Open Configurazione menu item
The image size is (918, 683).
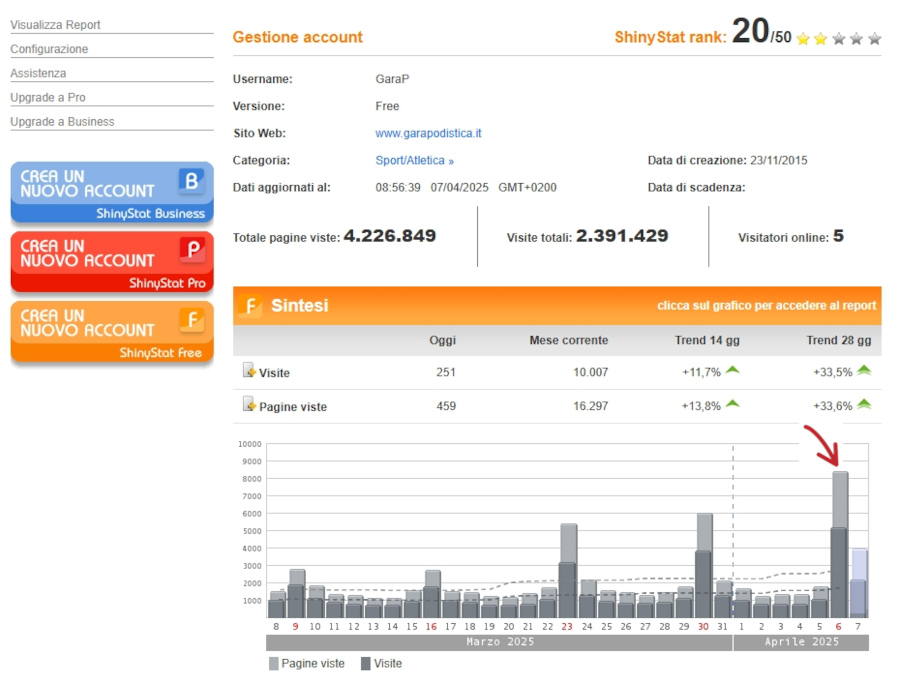pyautogui.click(x=49, y=49)
